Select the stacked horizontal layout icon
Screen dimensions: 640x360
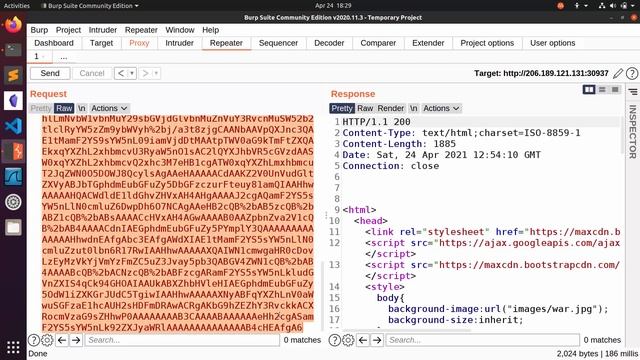click(x=602, y=89)
